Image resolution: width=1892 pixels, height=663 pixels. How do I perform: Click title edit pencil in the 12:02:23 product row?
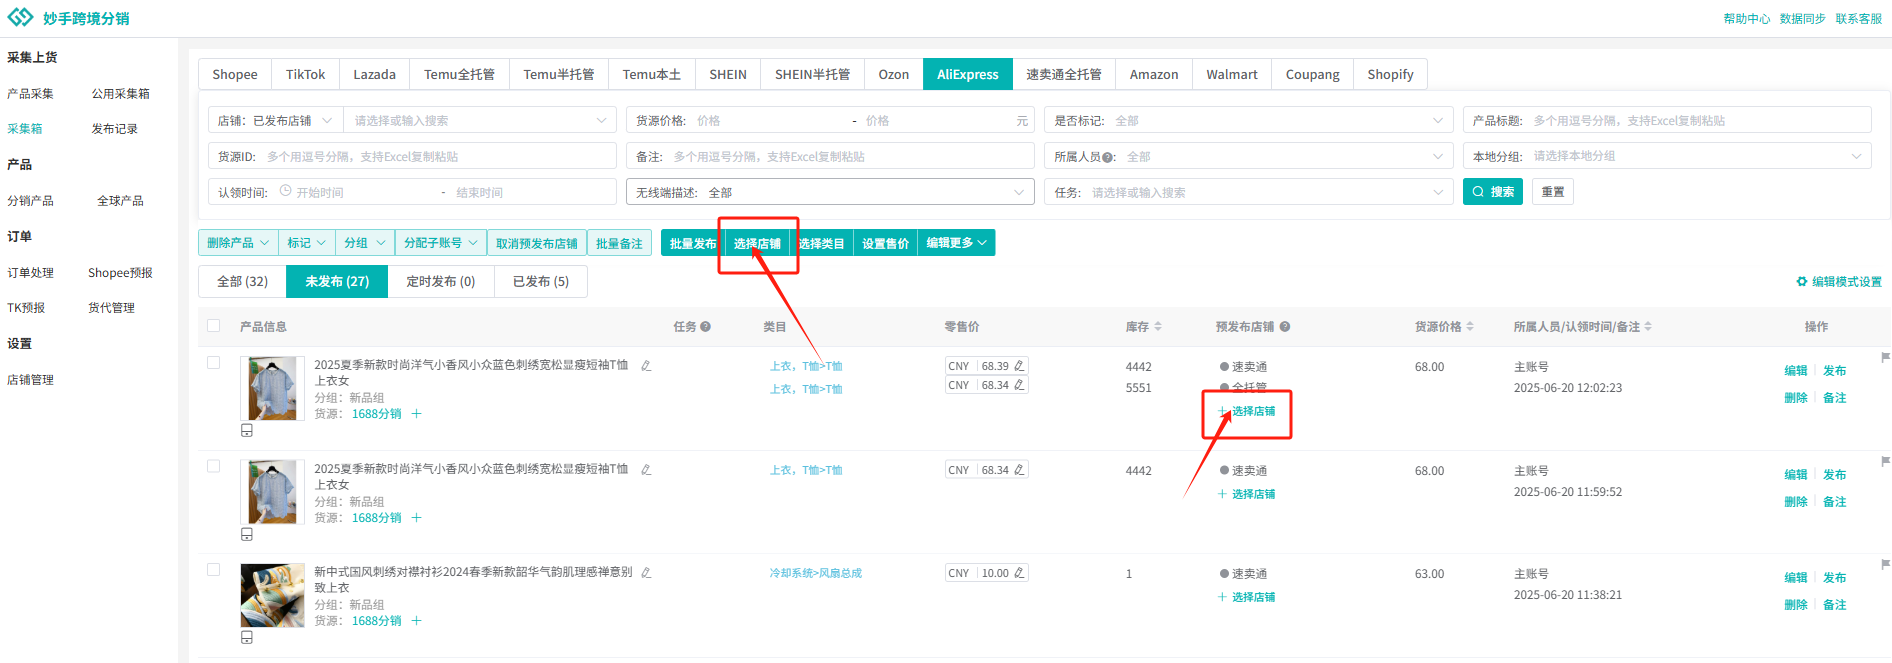[x=646, y=366]
